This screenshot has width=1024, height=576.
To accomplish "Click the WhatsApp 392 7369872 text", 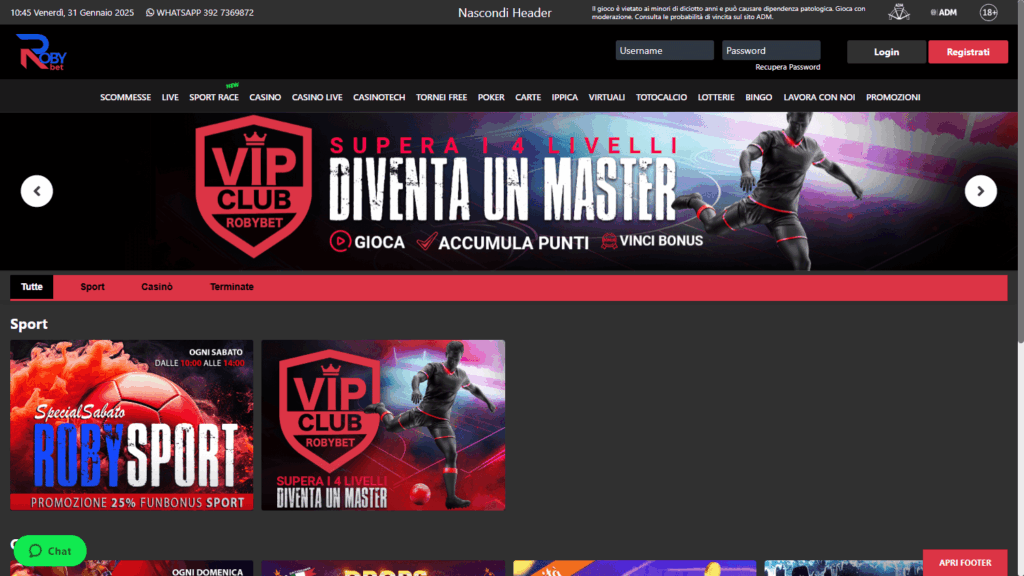I will click(205, 12).
